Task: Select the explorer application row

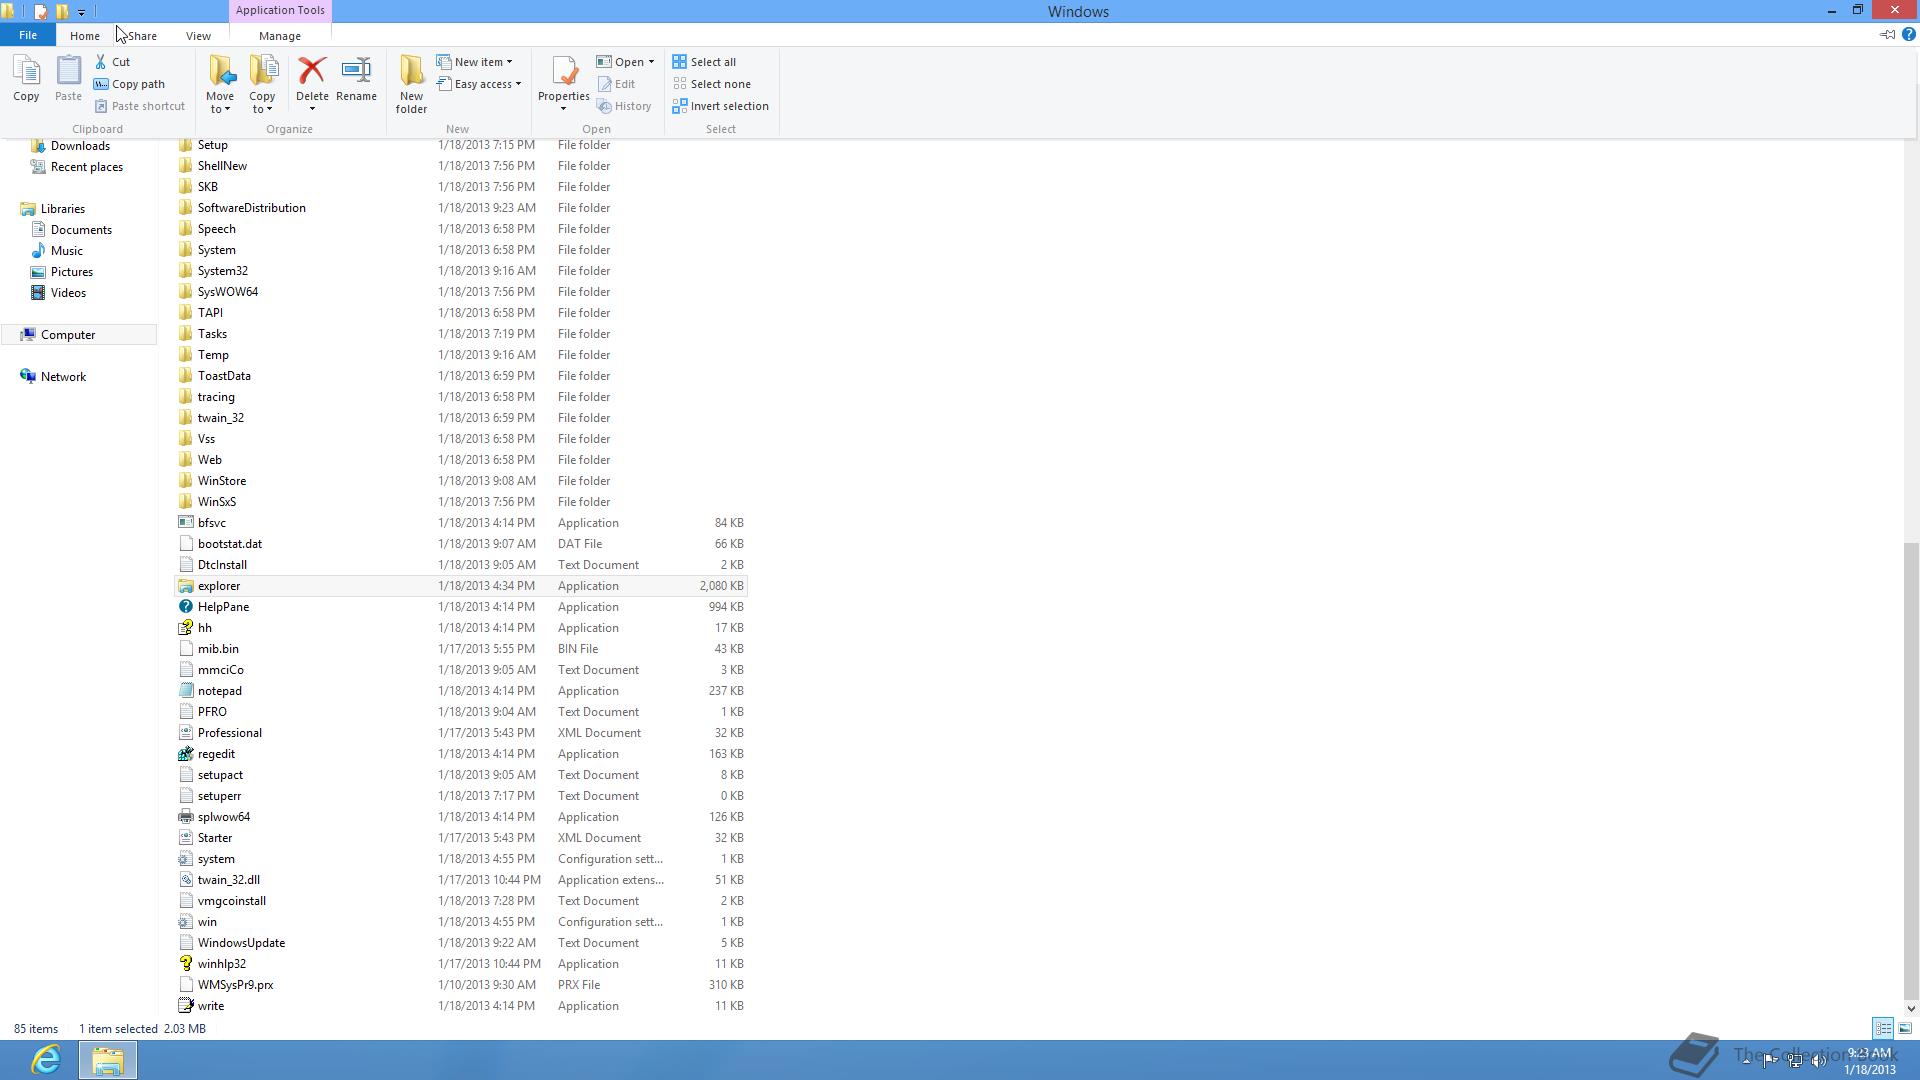Action: (x=461, y=586)
